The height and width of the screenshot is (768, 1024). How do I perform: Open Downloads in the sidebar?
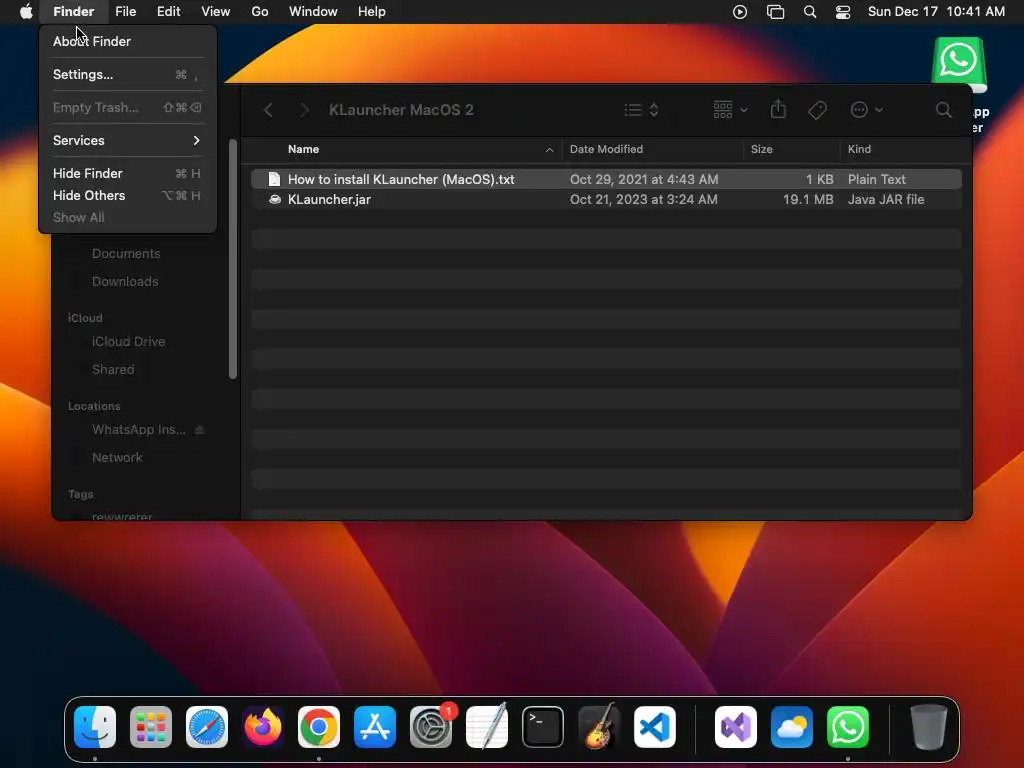[125, 281]
